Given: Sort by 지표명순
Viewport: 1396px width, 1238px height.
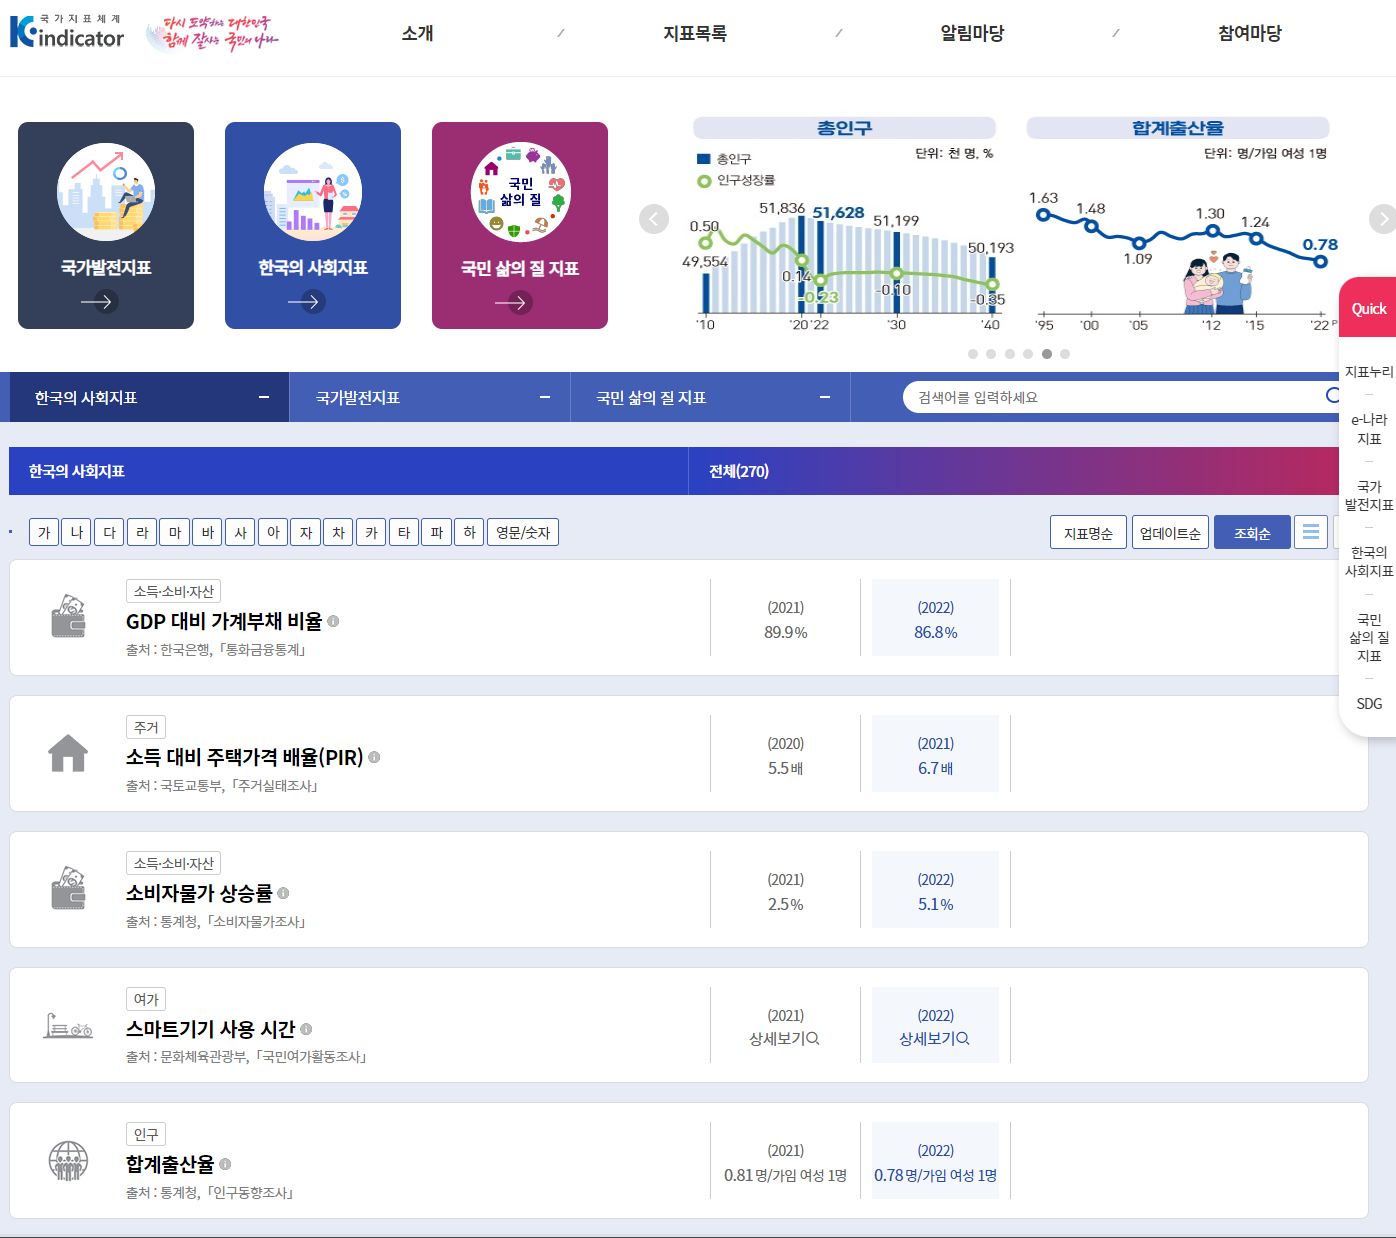Looking at the screenshot, I should pyautogui.click(x=1088, y=532).
